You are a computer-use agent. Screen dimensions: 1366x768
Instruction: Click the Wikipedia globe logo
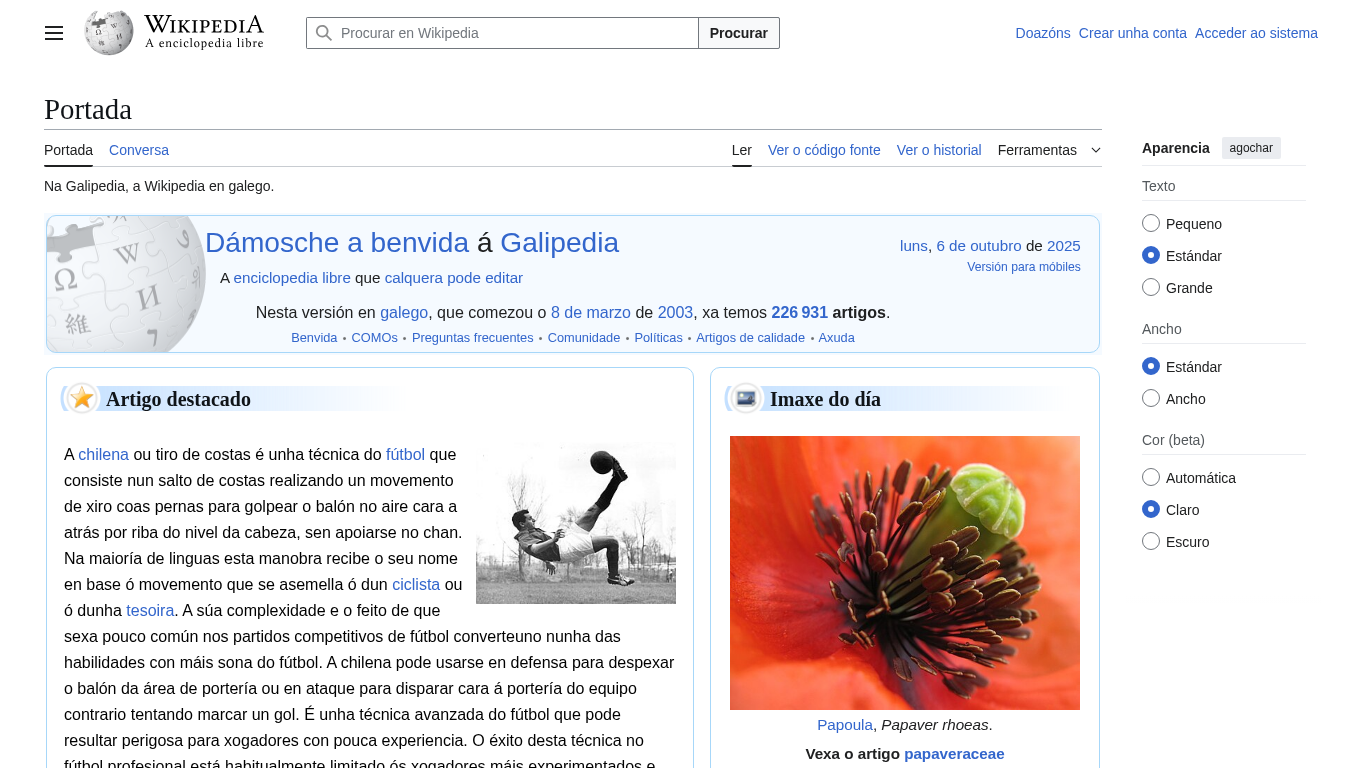(109, 32)
